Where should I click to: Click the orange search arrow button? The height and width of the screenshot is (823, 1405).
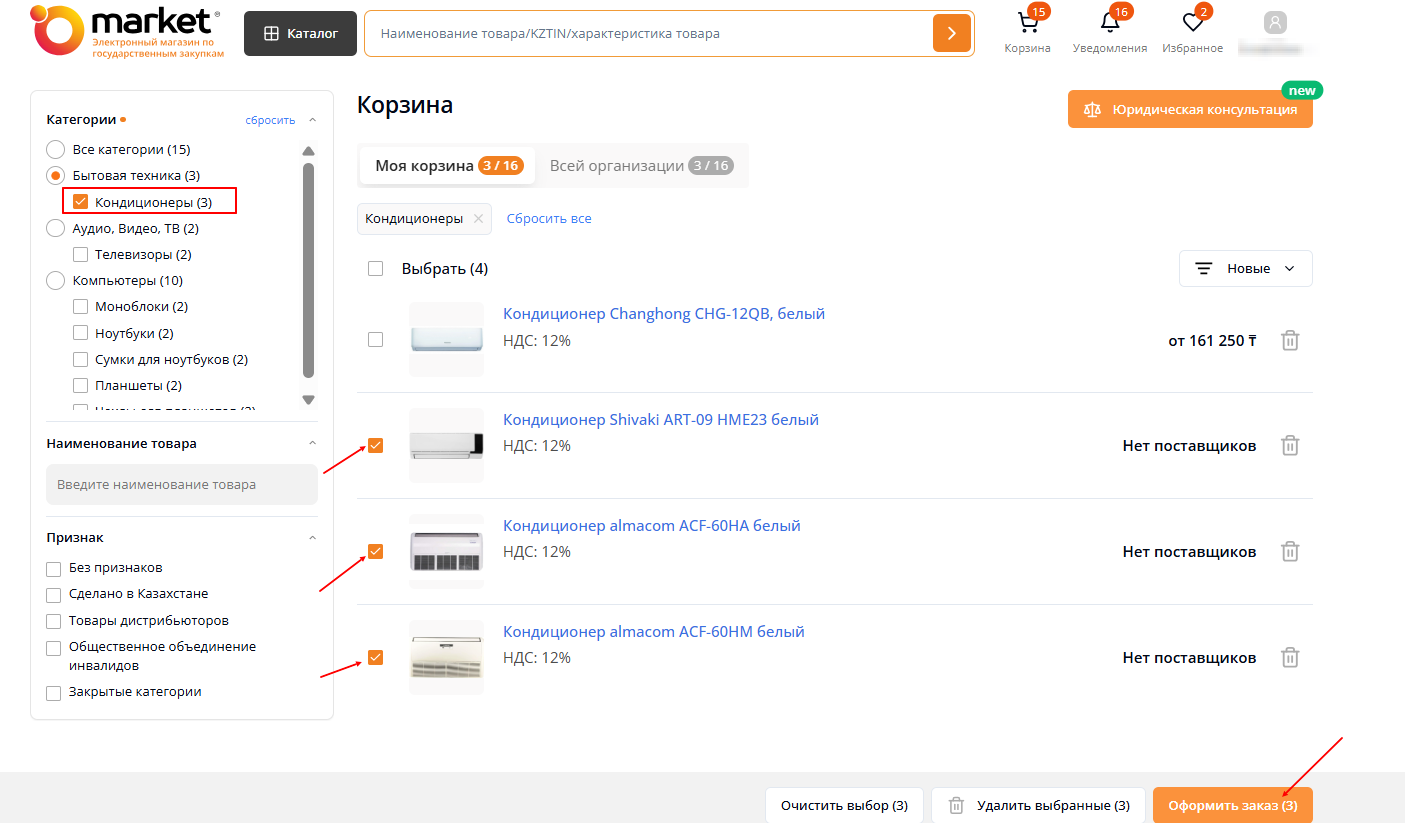(x=952, y=33)
